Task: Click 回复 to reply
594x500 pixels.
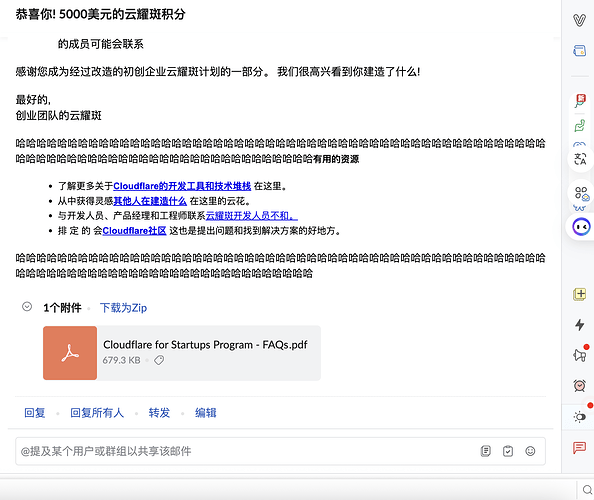Action: 35,412
